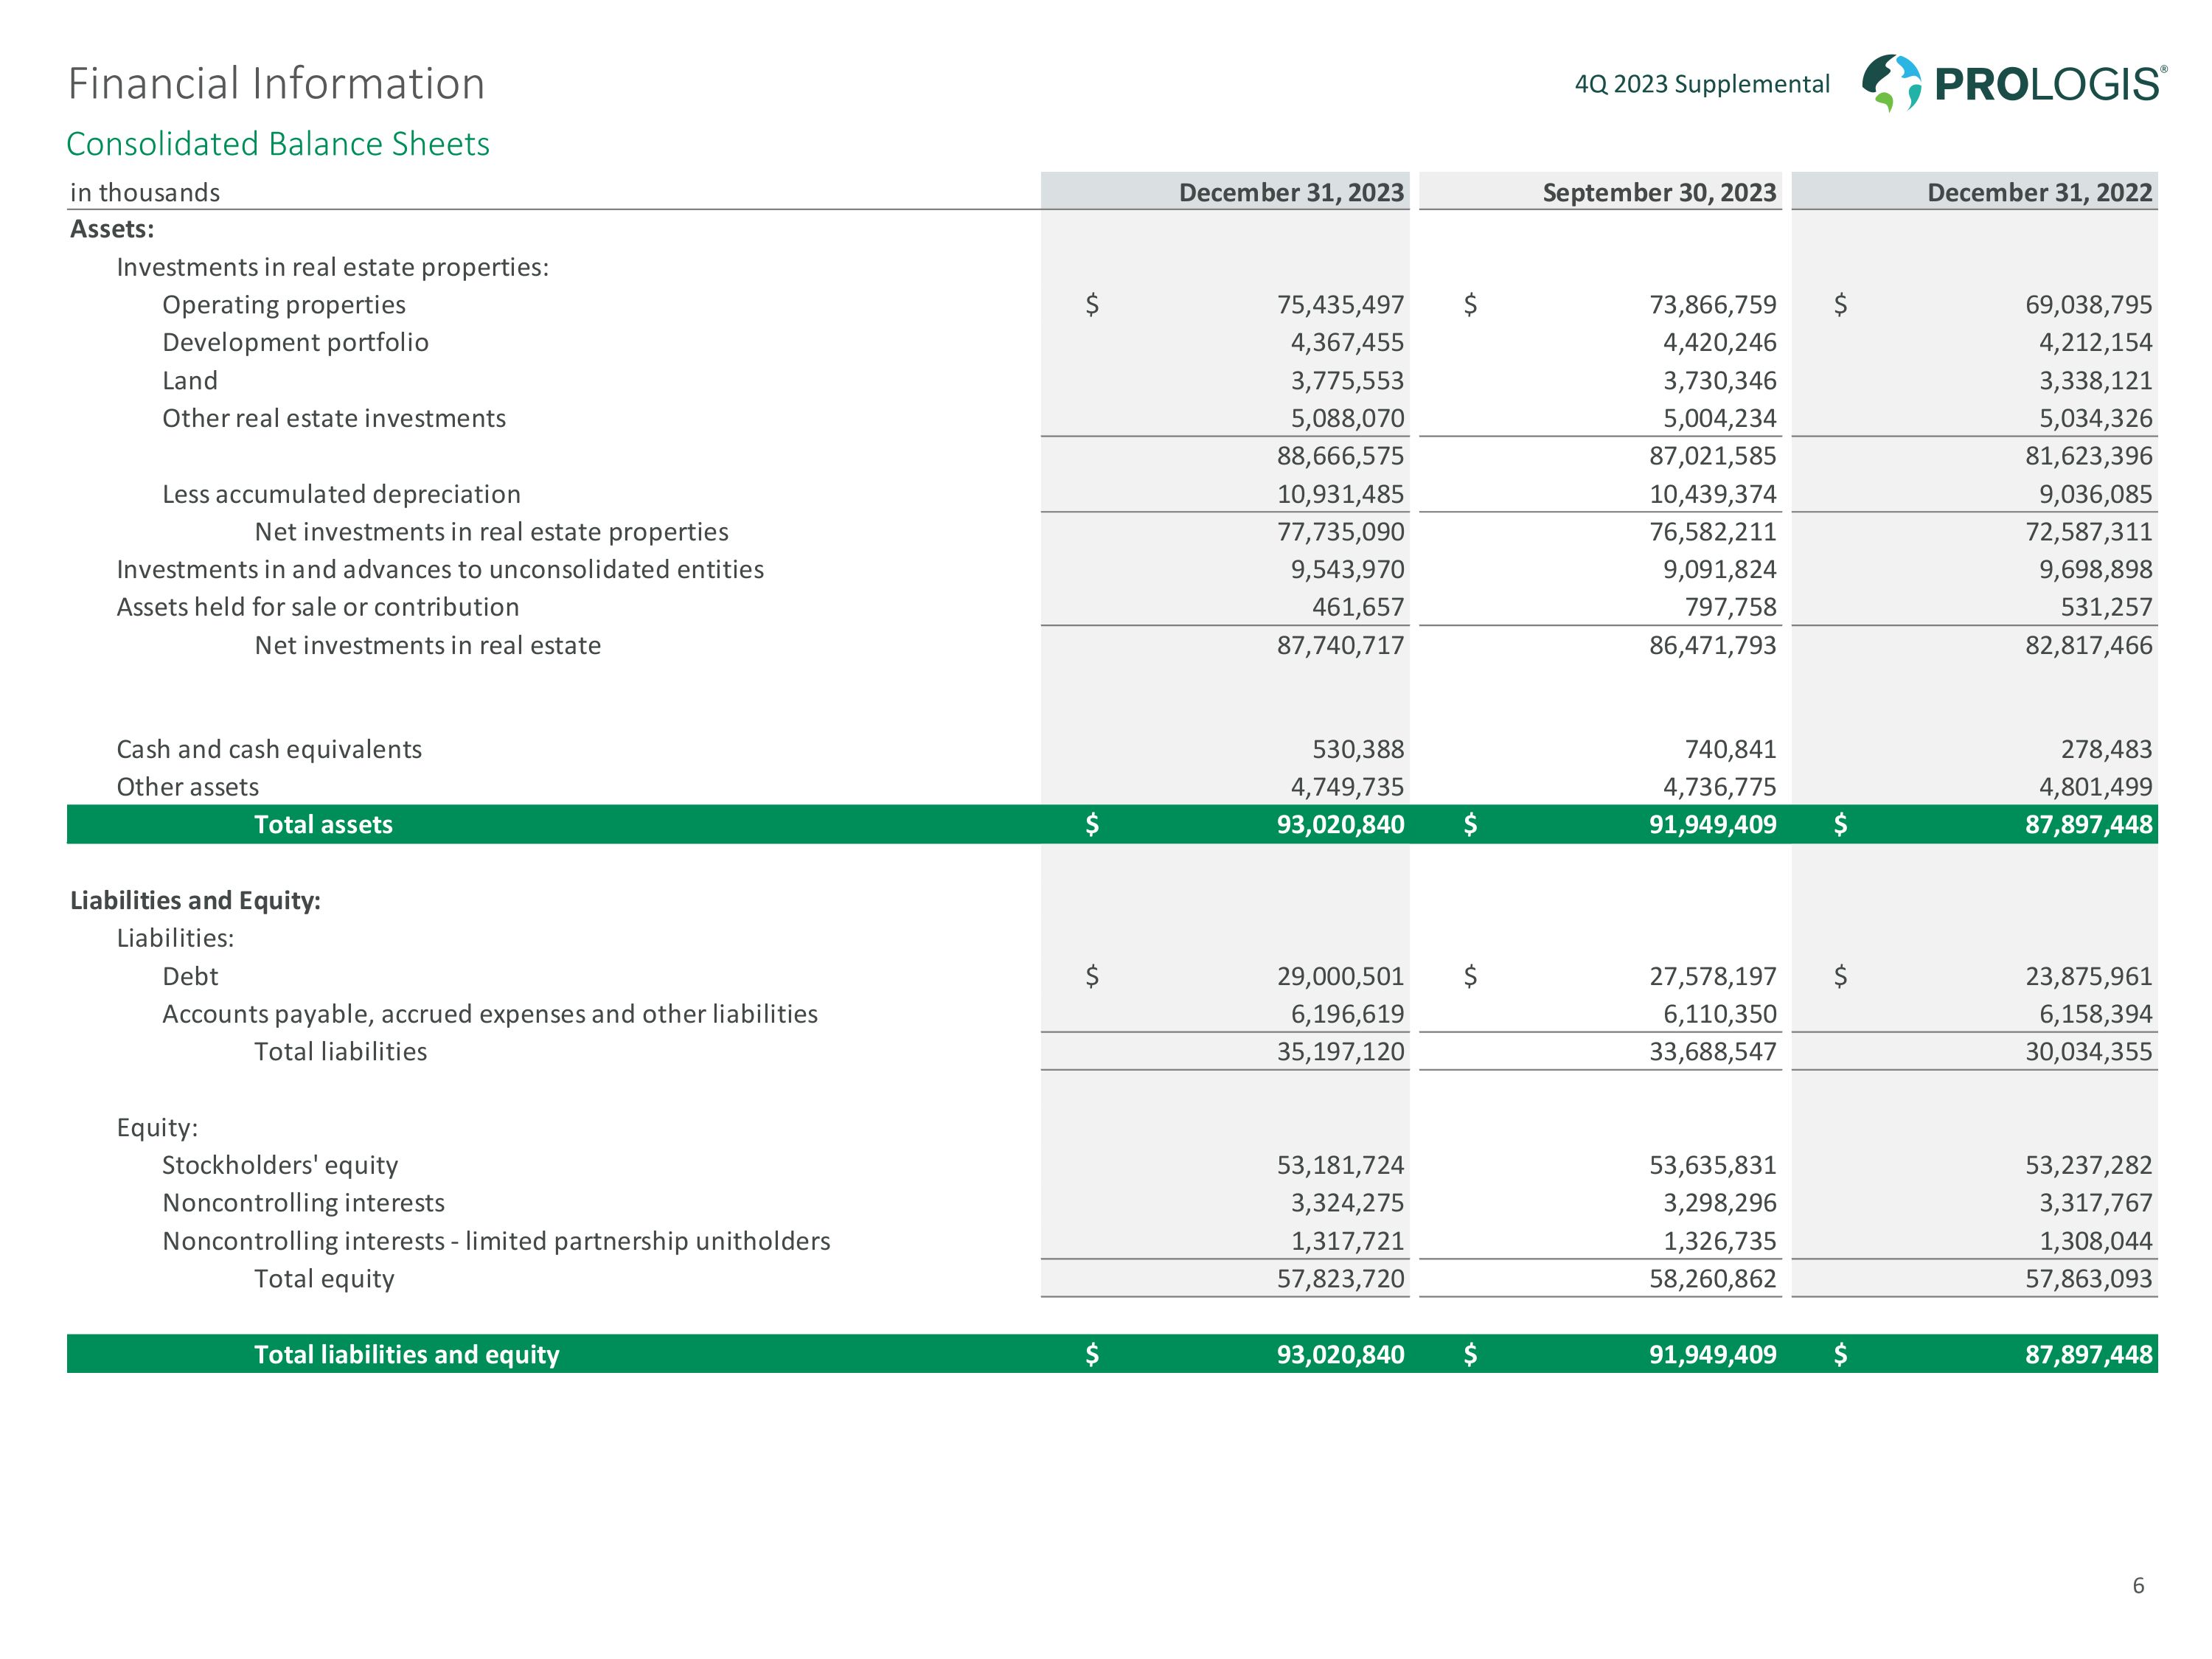Click the Liabilities and Equity section heading
The image size is (2212, 1659).
pyautogui.click(x=195, y=900)
